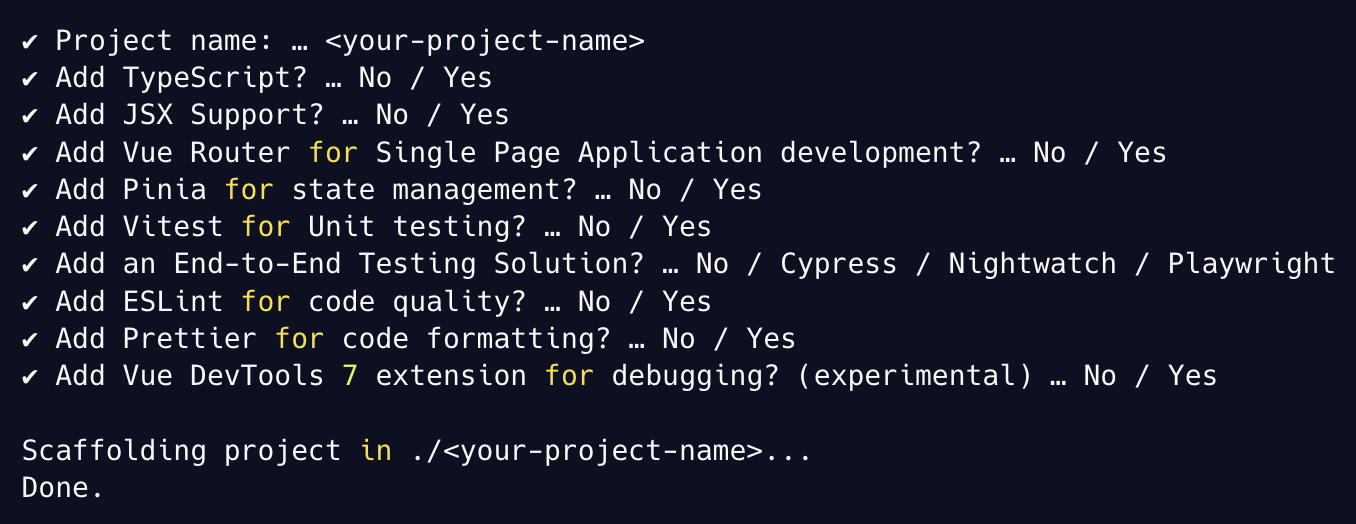Click the checkmark before Add TypeScript
Viewport: 1356px width, 524px height.
coord(30,78)
